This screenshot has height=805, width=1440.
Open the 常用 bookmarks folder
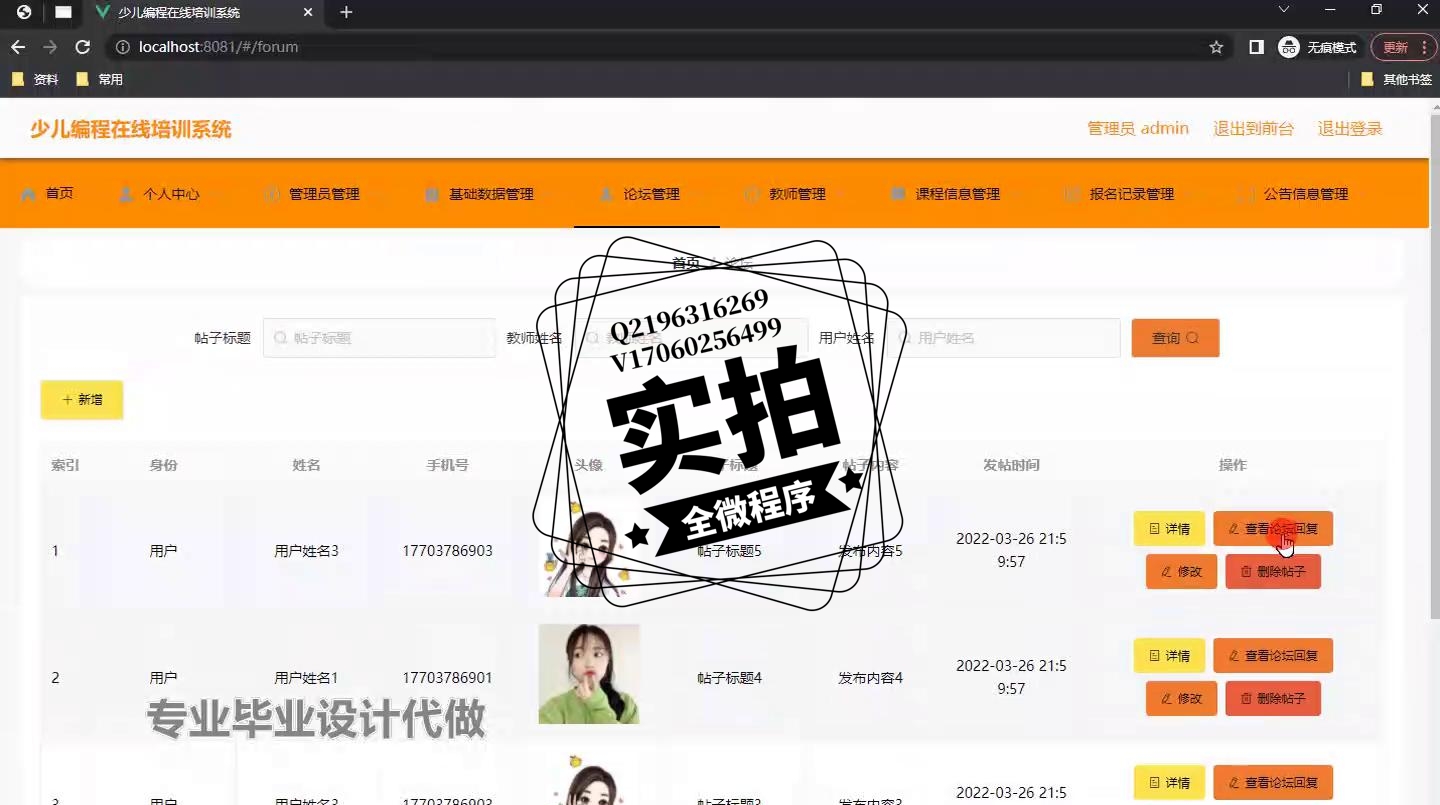click(100, 79)
